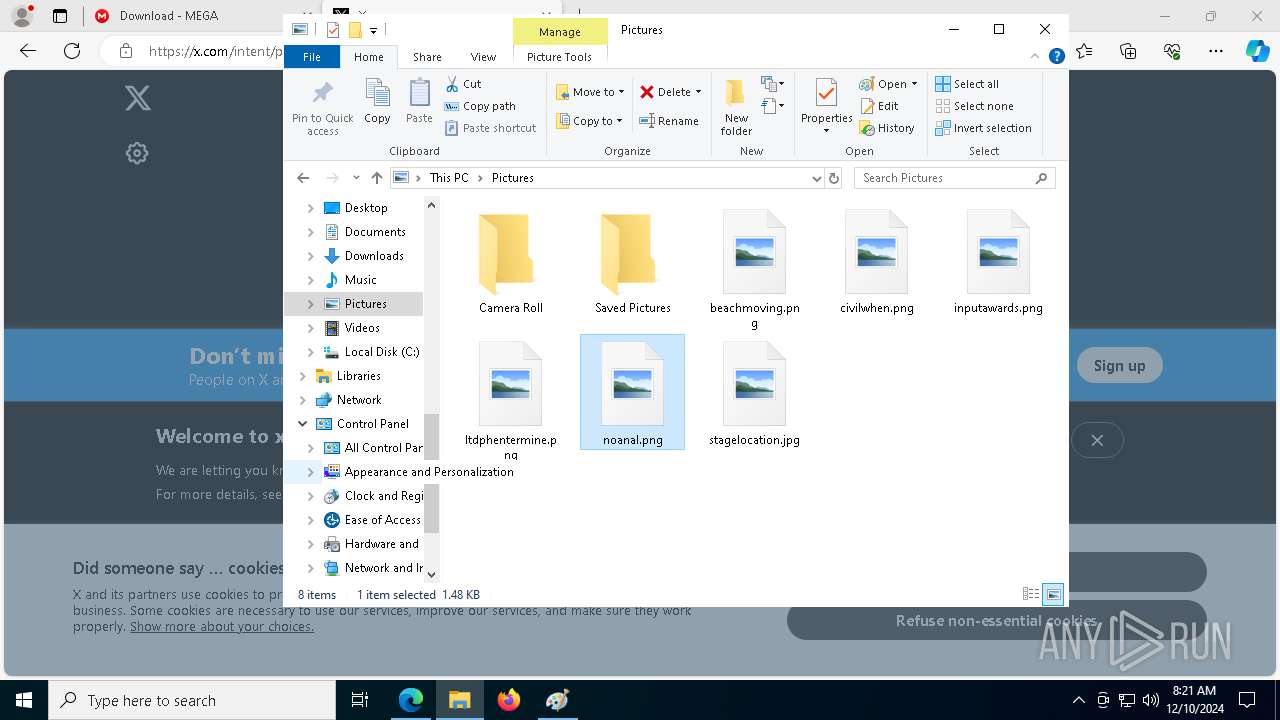The height and width of the screenshot is (720, 1280).
Task: Open file History
Action: click(887, 128)
